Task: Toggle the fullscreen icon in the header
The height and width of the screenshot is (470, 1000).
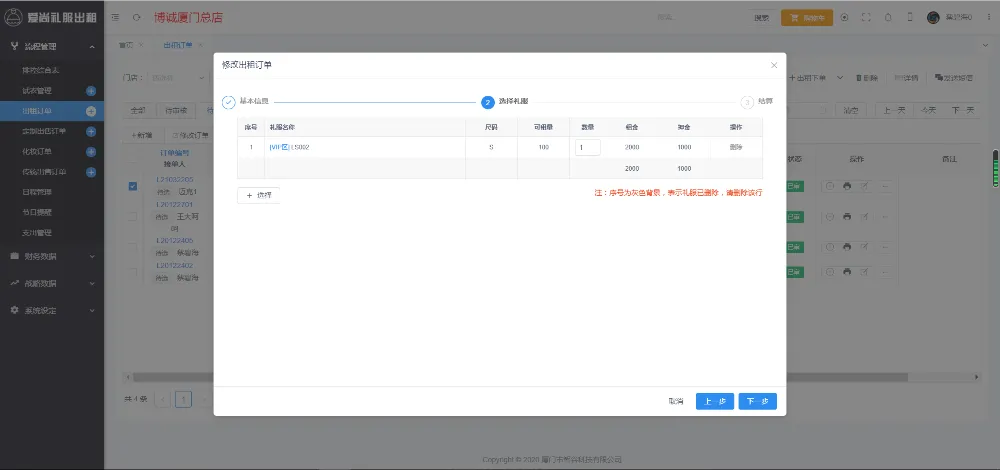Action: click(x=866, y=17)
